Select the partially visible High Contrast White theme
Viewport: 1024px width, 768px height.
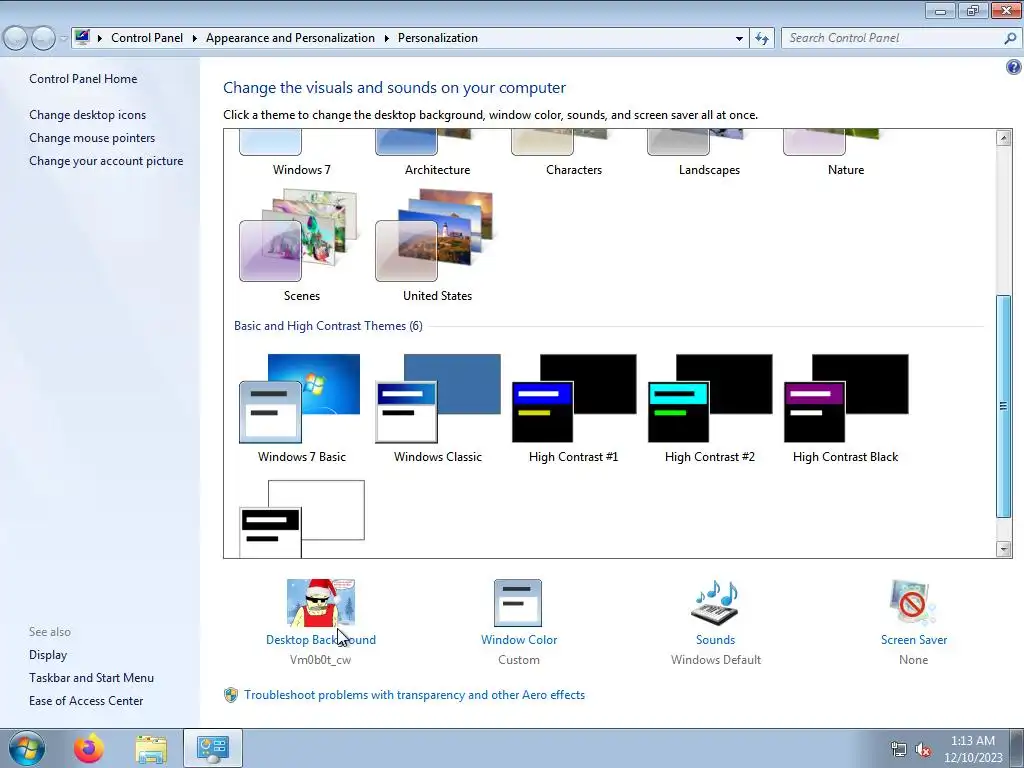click(x=302, y=519)
